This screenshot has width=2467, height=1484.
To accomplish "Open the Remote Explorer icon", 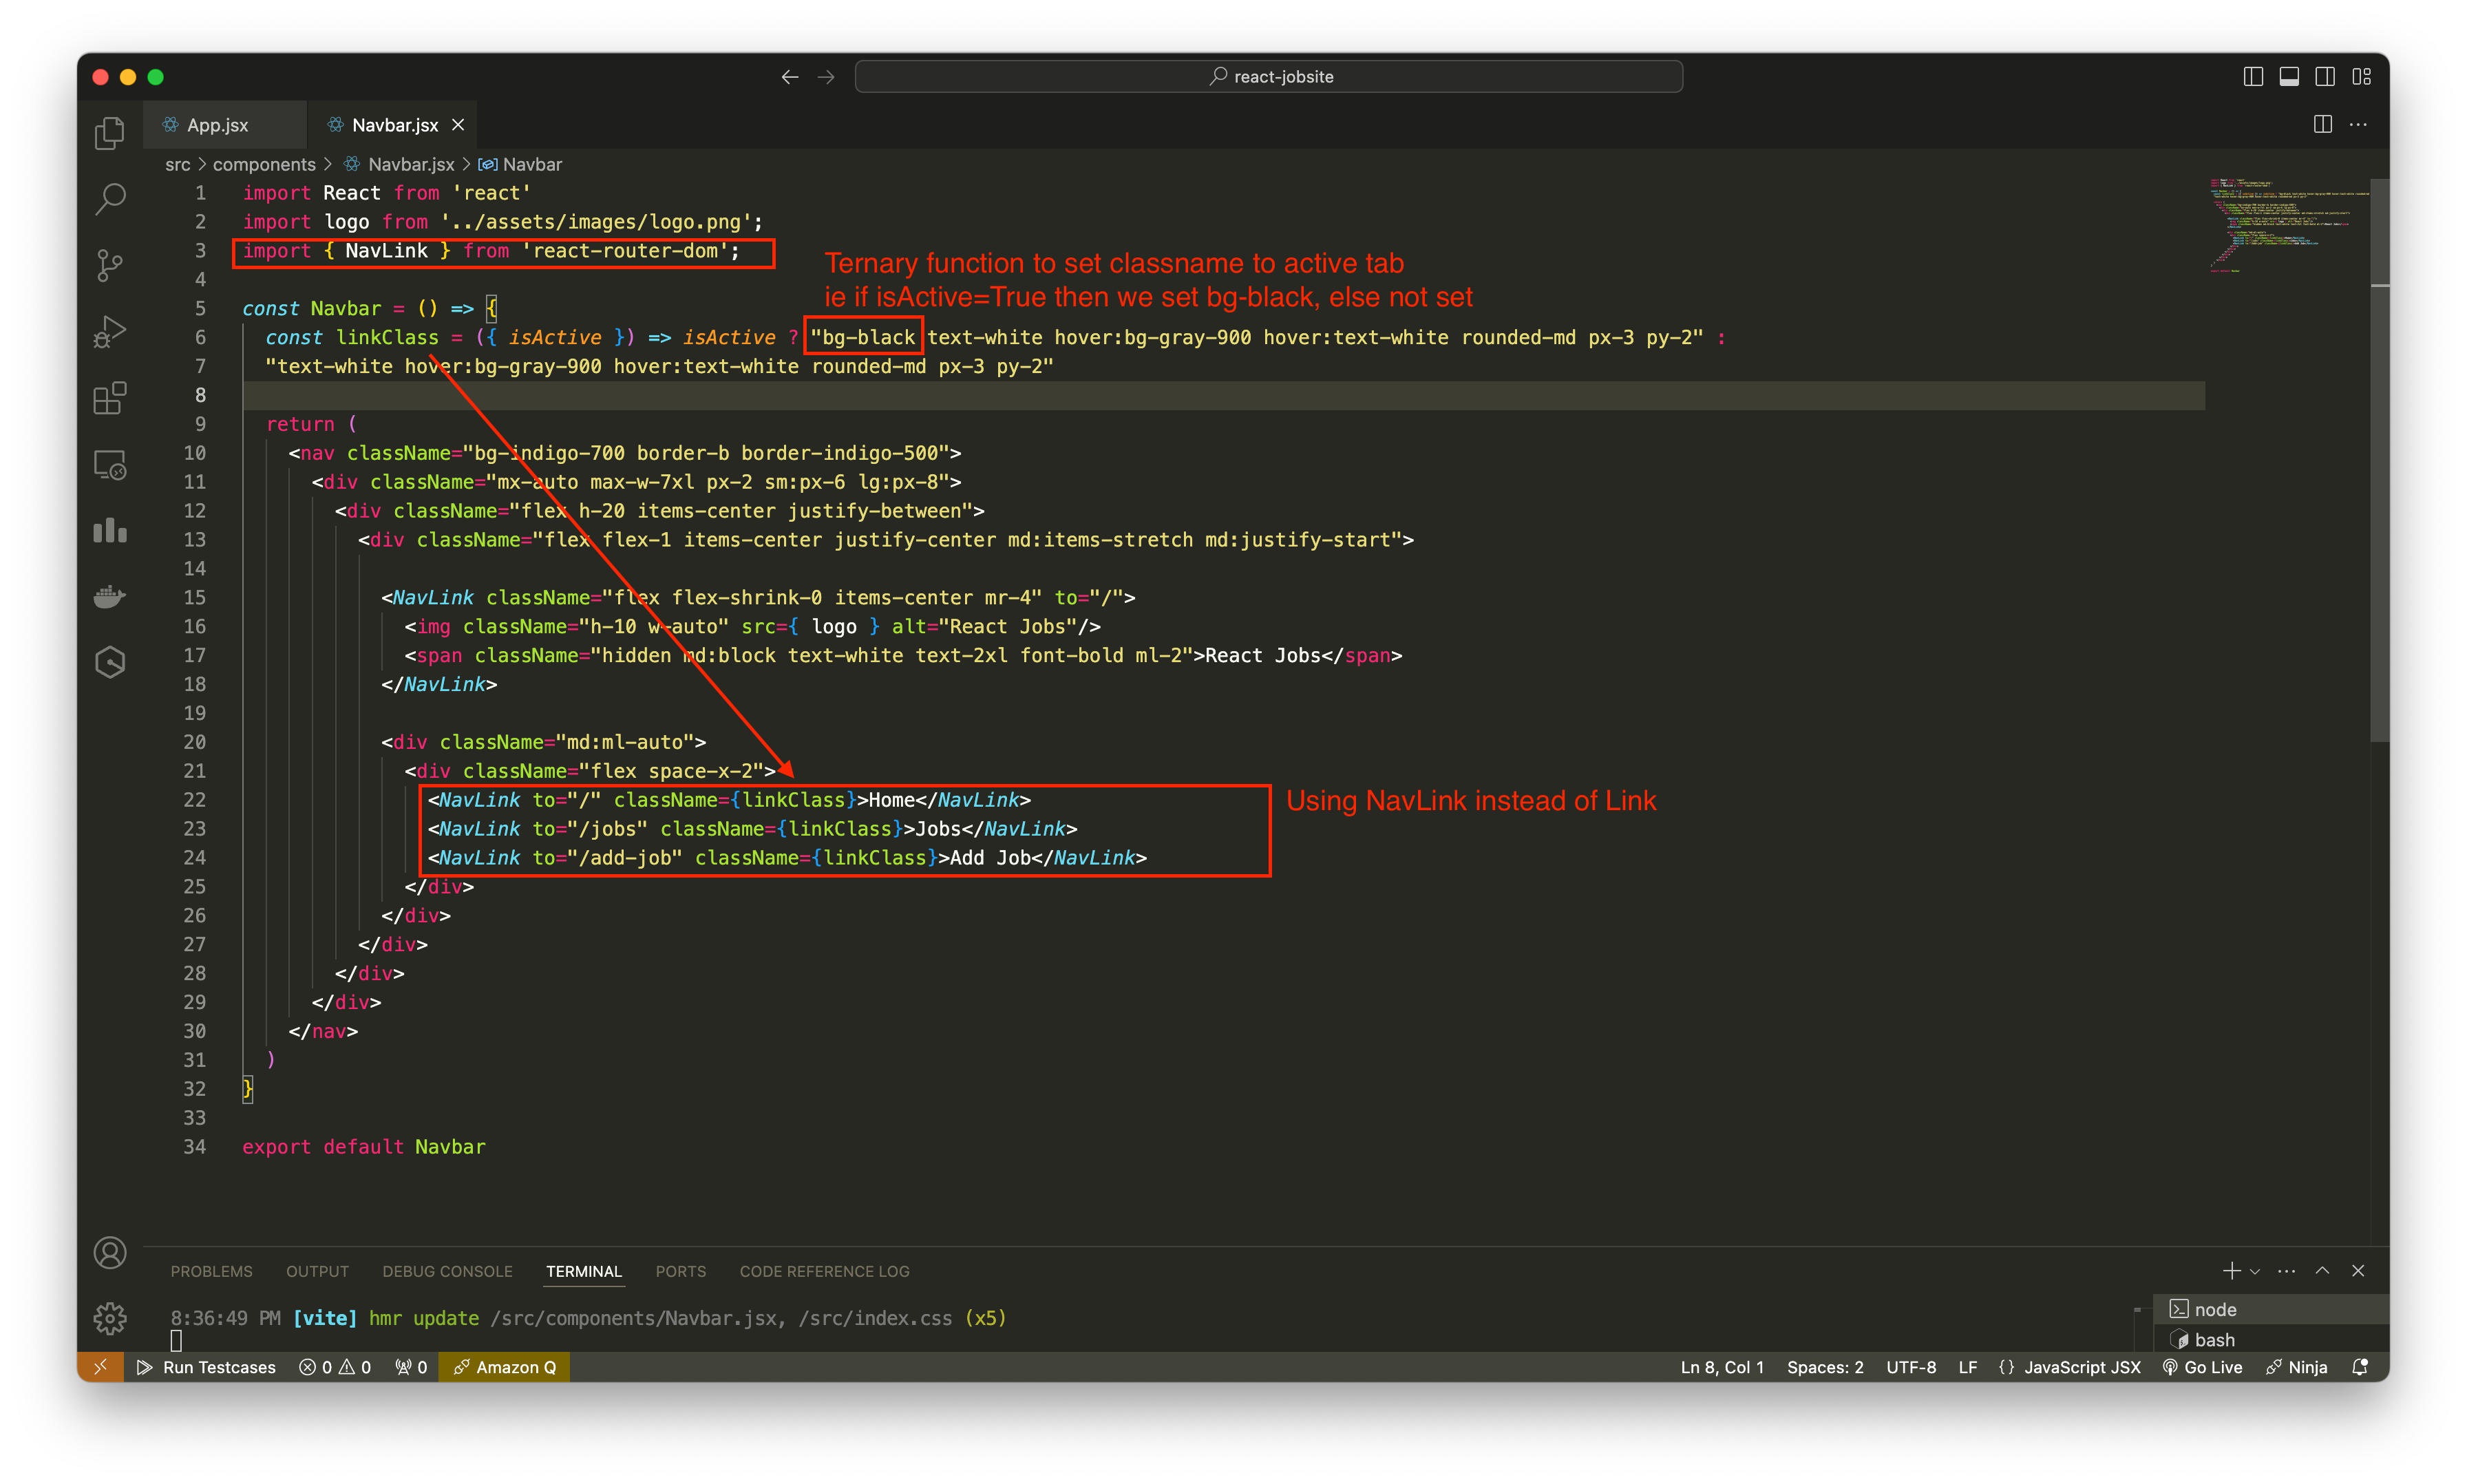I will pyautogui.click(x=110, y=465).
